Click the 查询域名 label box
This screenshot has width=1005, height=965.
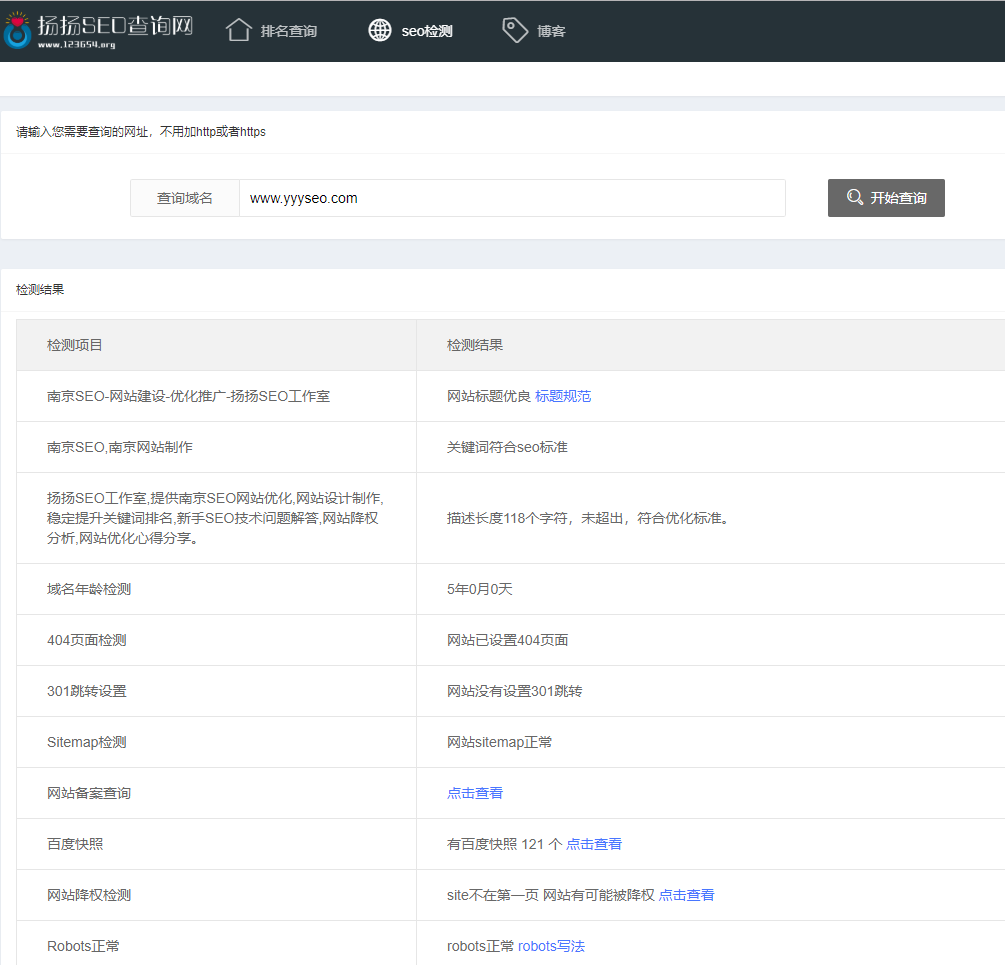pos(184,197)
